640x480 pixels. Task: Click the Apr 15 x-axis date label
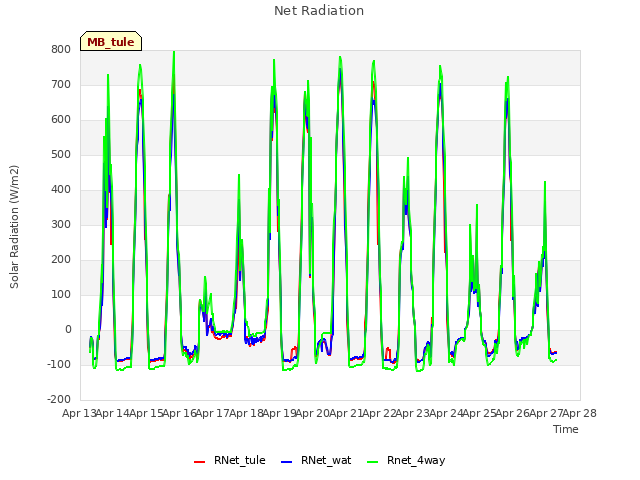pos(146,413)
